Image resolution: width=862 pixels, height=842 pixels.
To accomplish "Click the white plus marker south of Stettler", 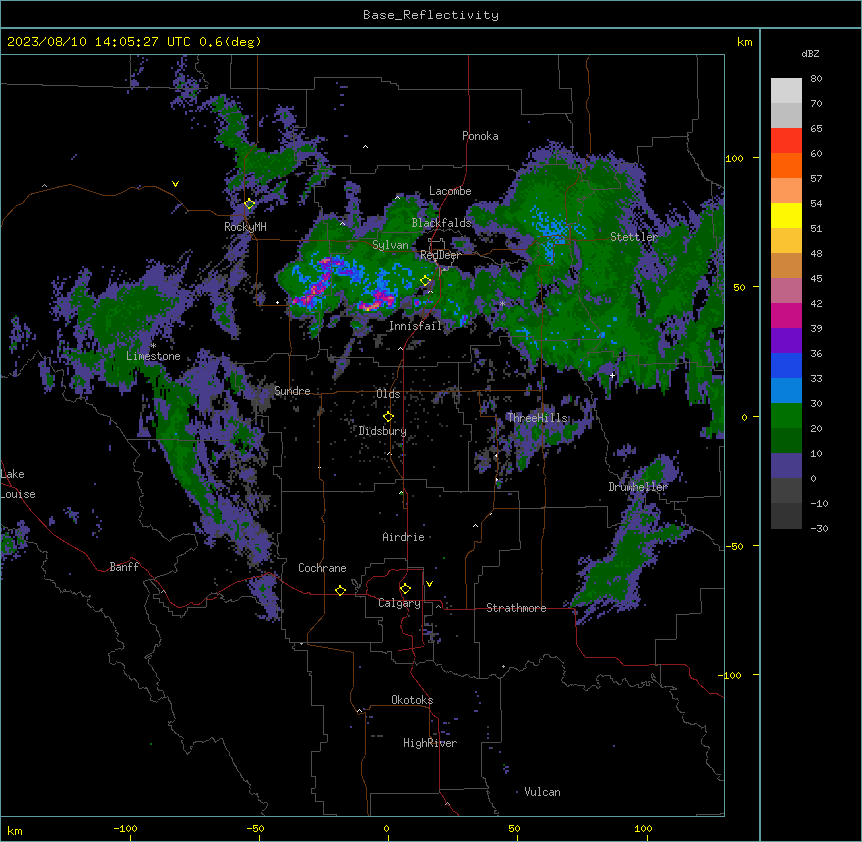I will point(612,375).
